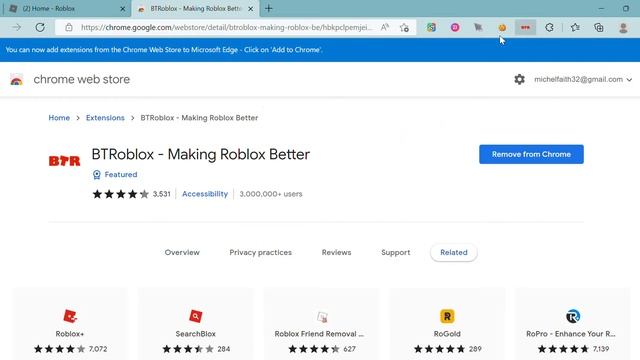The image size is (640, 360).
Task: Open Roblox Friend Removal extension icon
Action: (x=322, y=317)
